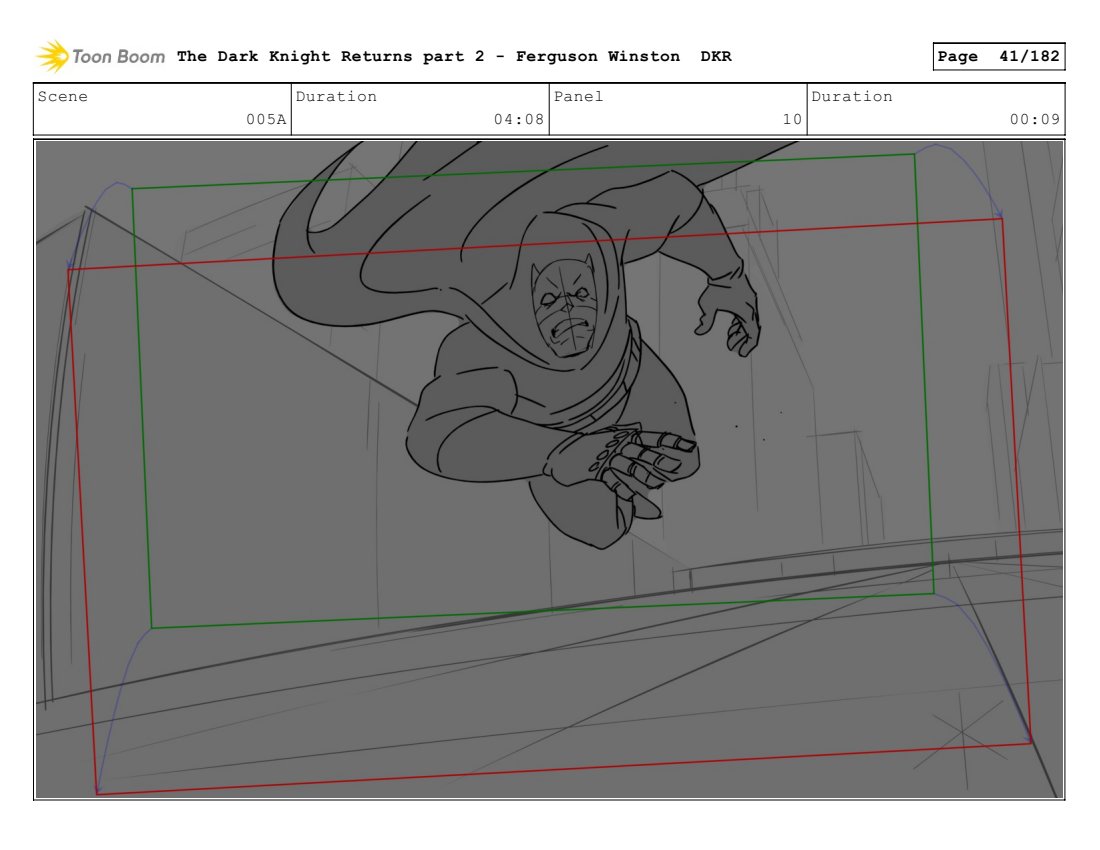Select the scene duration value '04:08'
Image resolution: width=1100 pixels, height=850 pixels.
coord(518,119)
